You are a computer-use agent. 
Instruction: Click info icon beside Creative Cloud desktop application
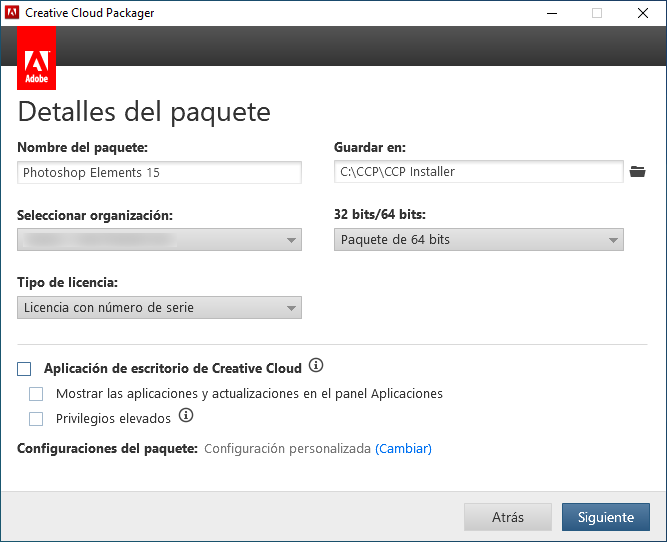click(316, 365)
